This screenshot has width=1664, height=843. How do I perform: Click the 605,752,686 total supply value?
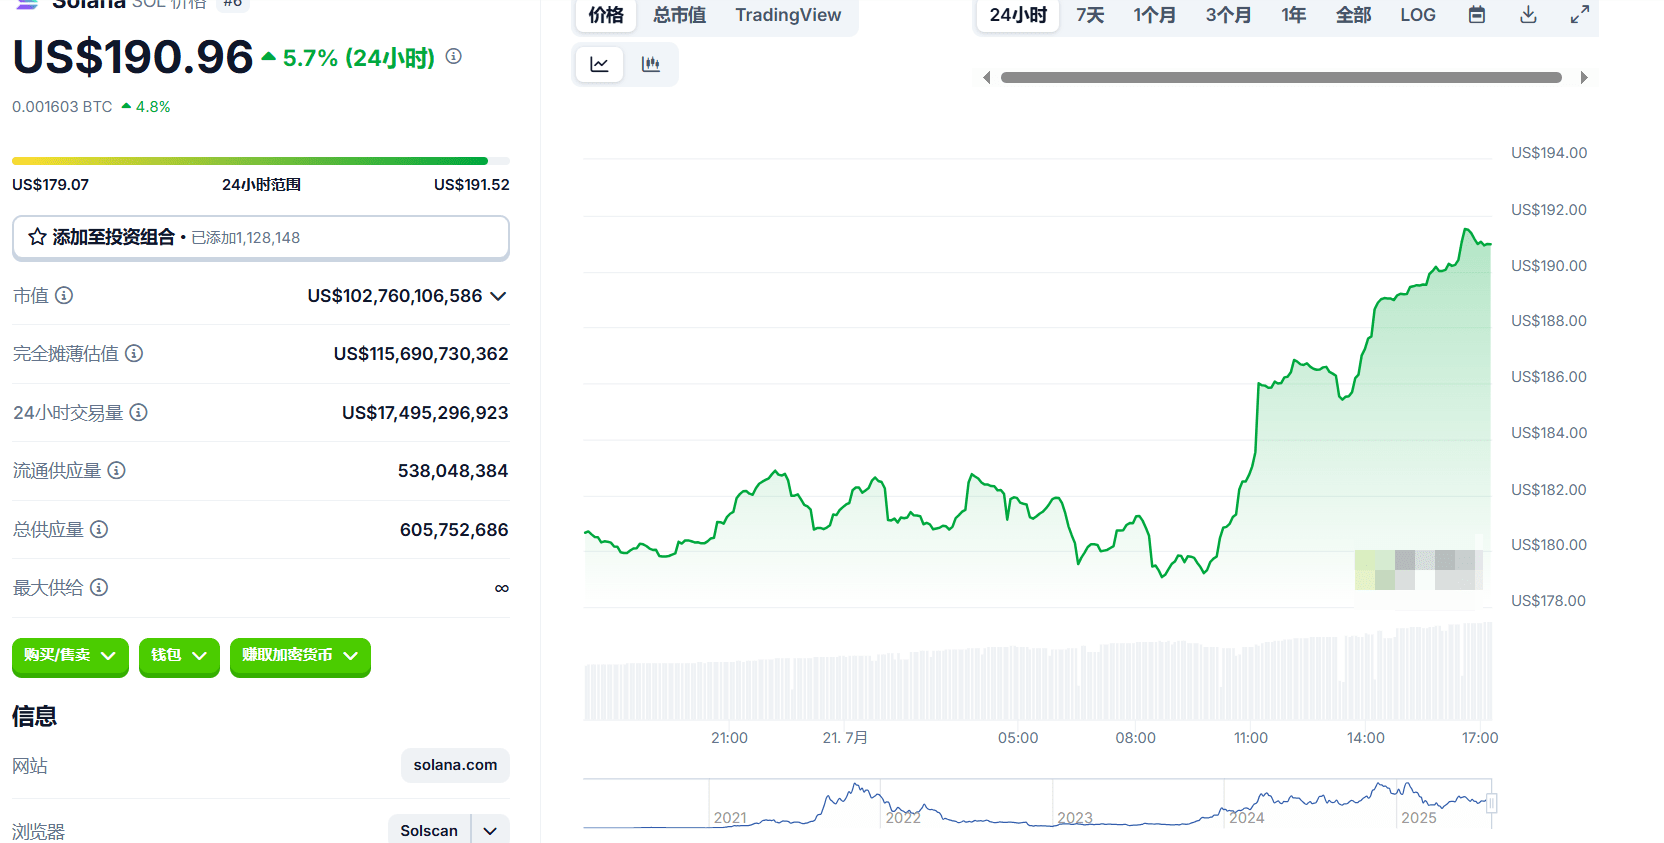(x=454, y=530)
